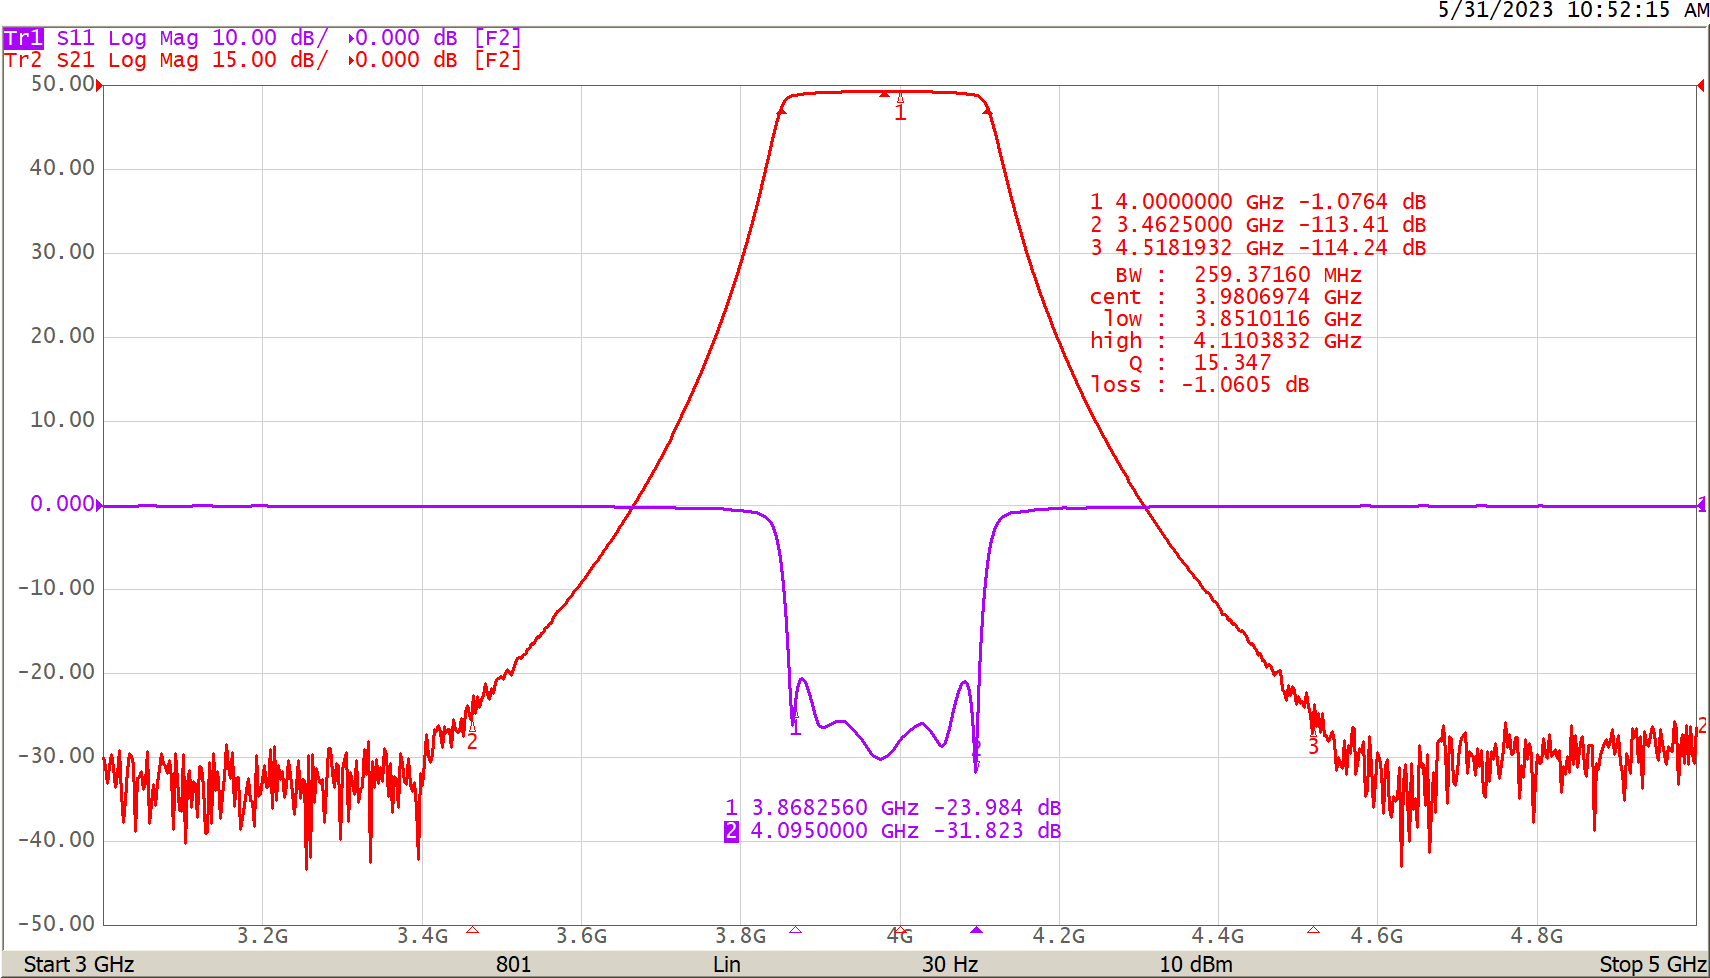Viewport: 1710px width, 978px height.
Task: Click the Stop 5 GHz field
Action: pyautogui.click(x=1649, y=964)
